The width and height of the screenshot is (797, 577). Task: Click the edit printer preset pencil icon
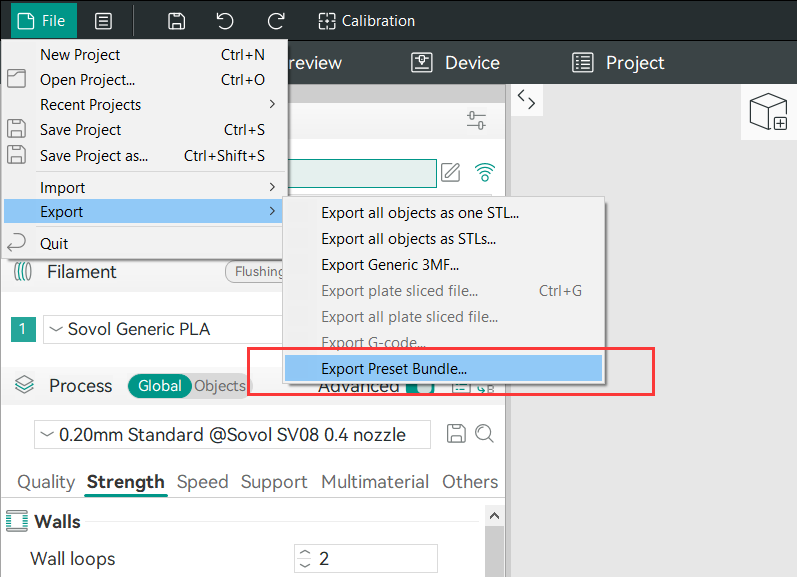(450, 172)
